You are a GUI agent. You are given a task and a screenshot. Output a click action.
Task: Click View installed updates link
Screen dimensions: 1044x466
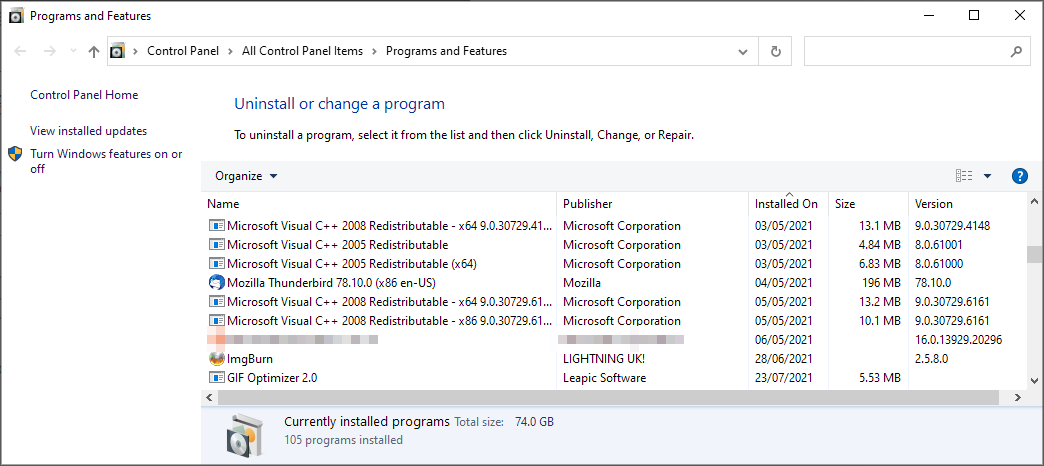(88, 131)
